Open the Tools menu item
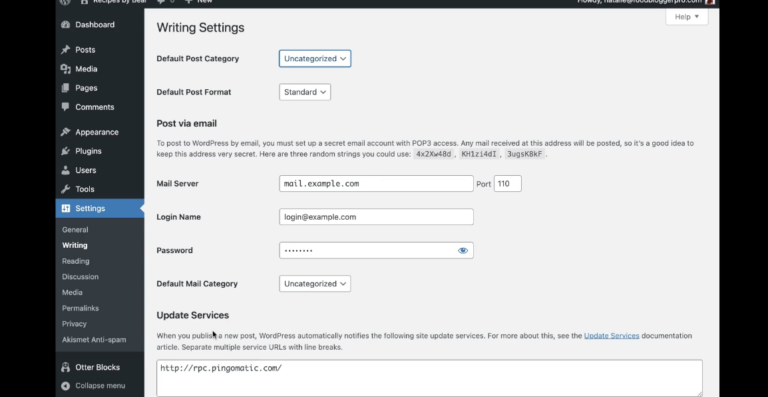 [x=85, y=189]
